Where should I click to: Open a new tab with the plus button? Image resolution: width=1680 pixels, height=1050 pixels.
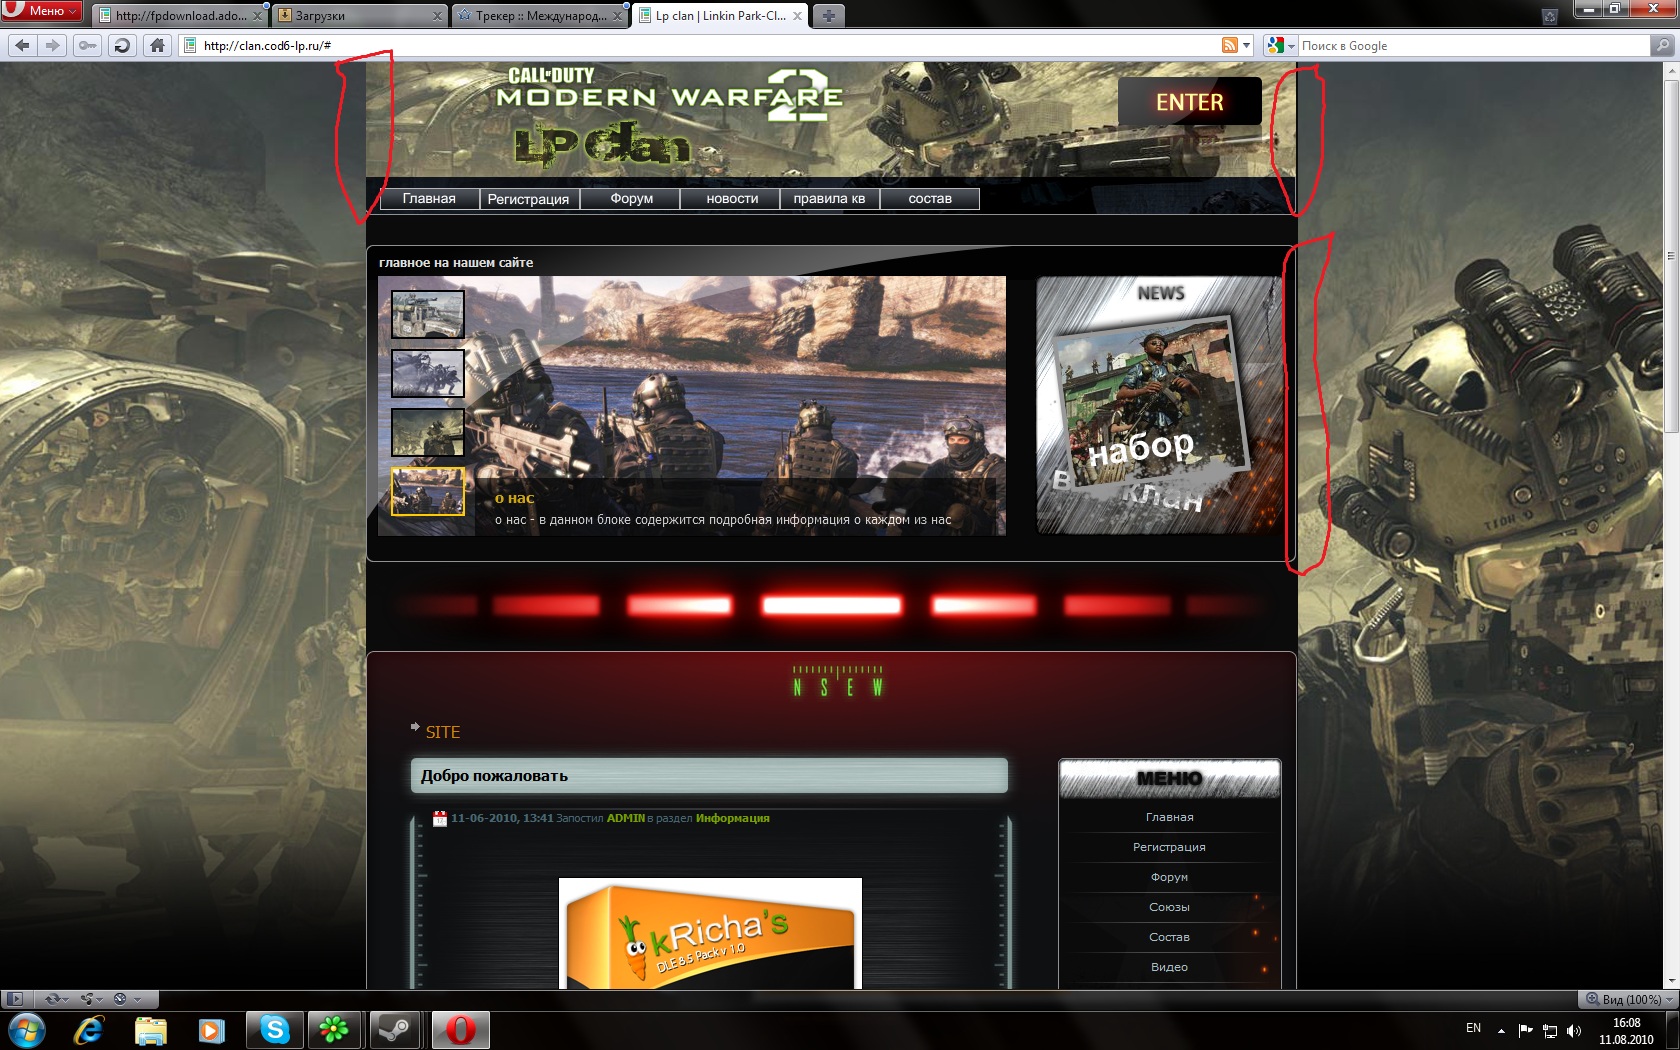(x=829, y=15)
